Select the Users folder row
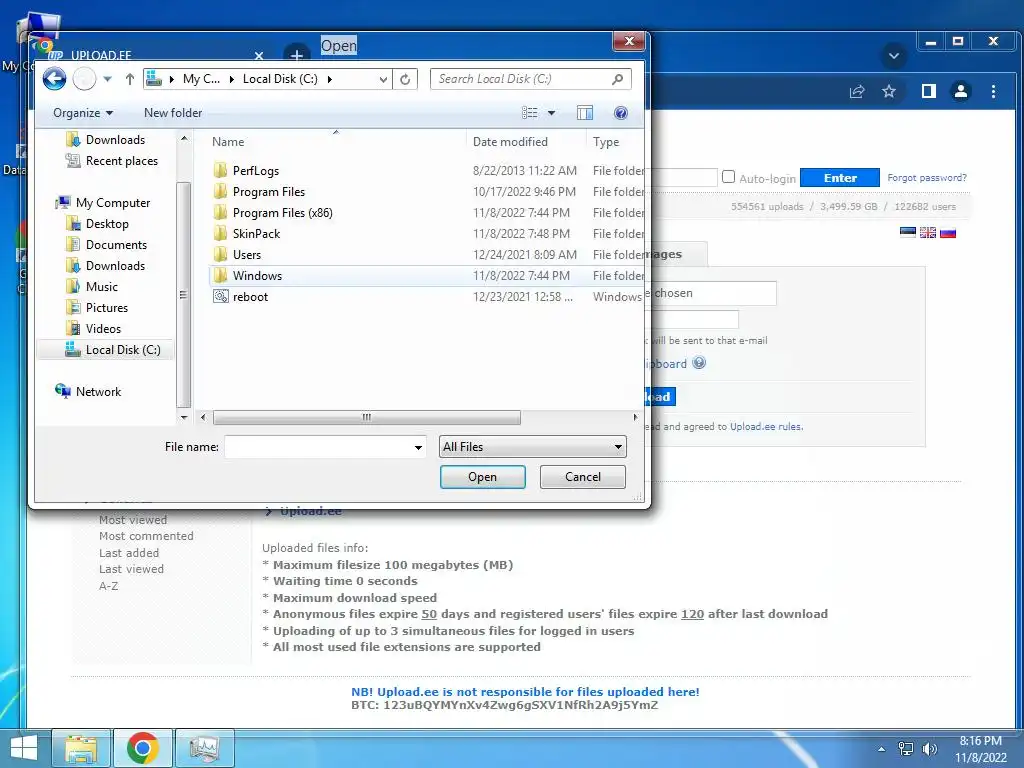The width and height of the screenshot is (1024, 768). [x=426, y=255]
